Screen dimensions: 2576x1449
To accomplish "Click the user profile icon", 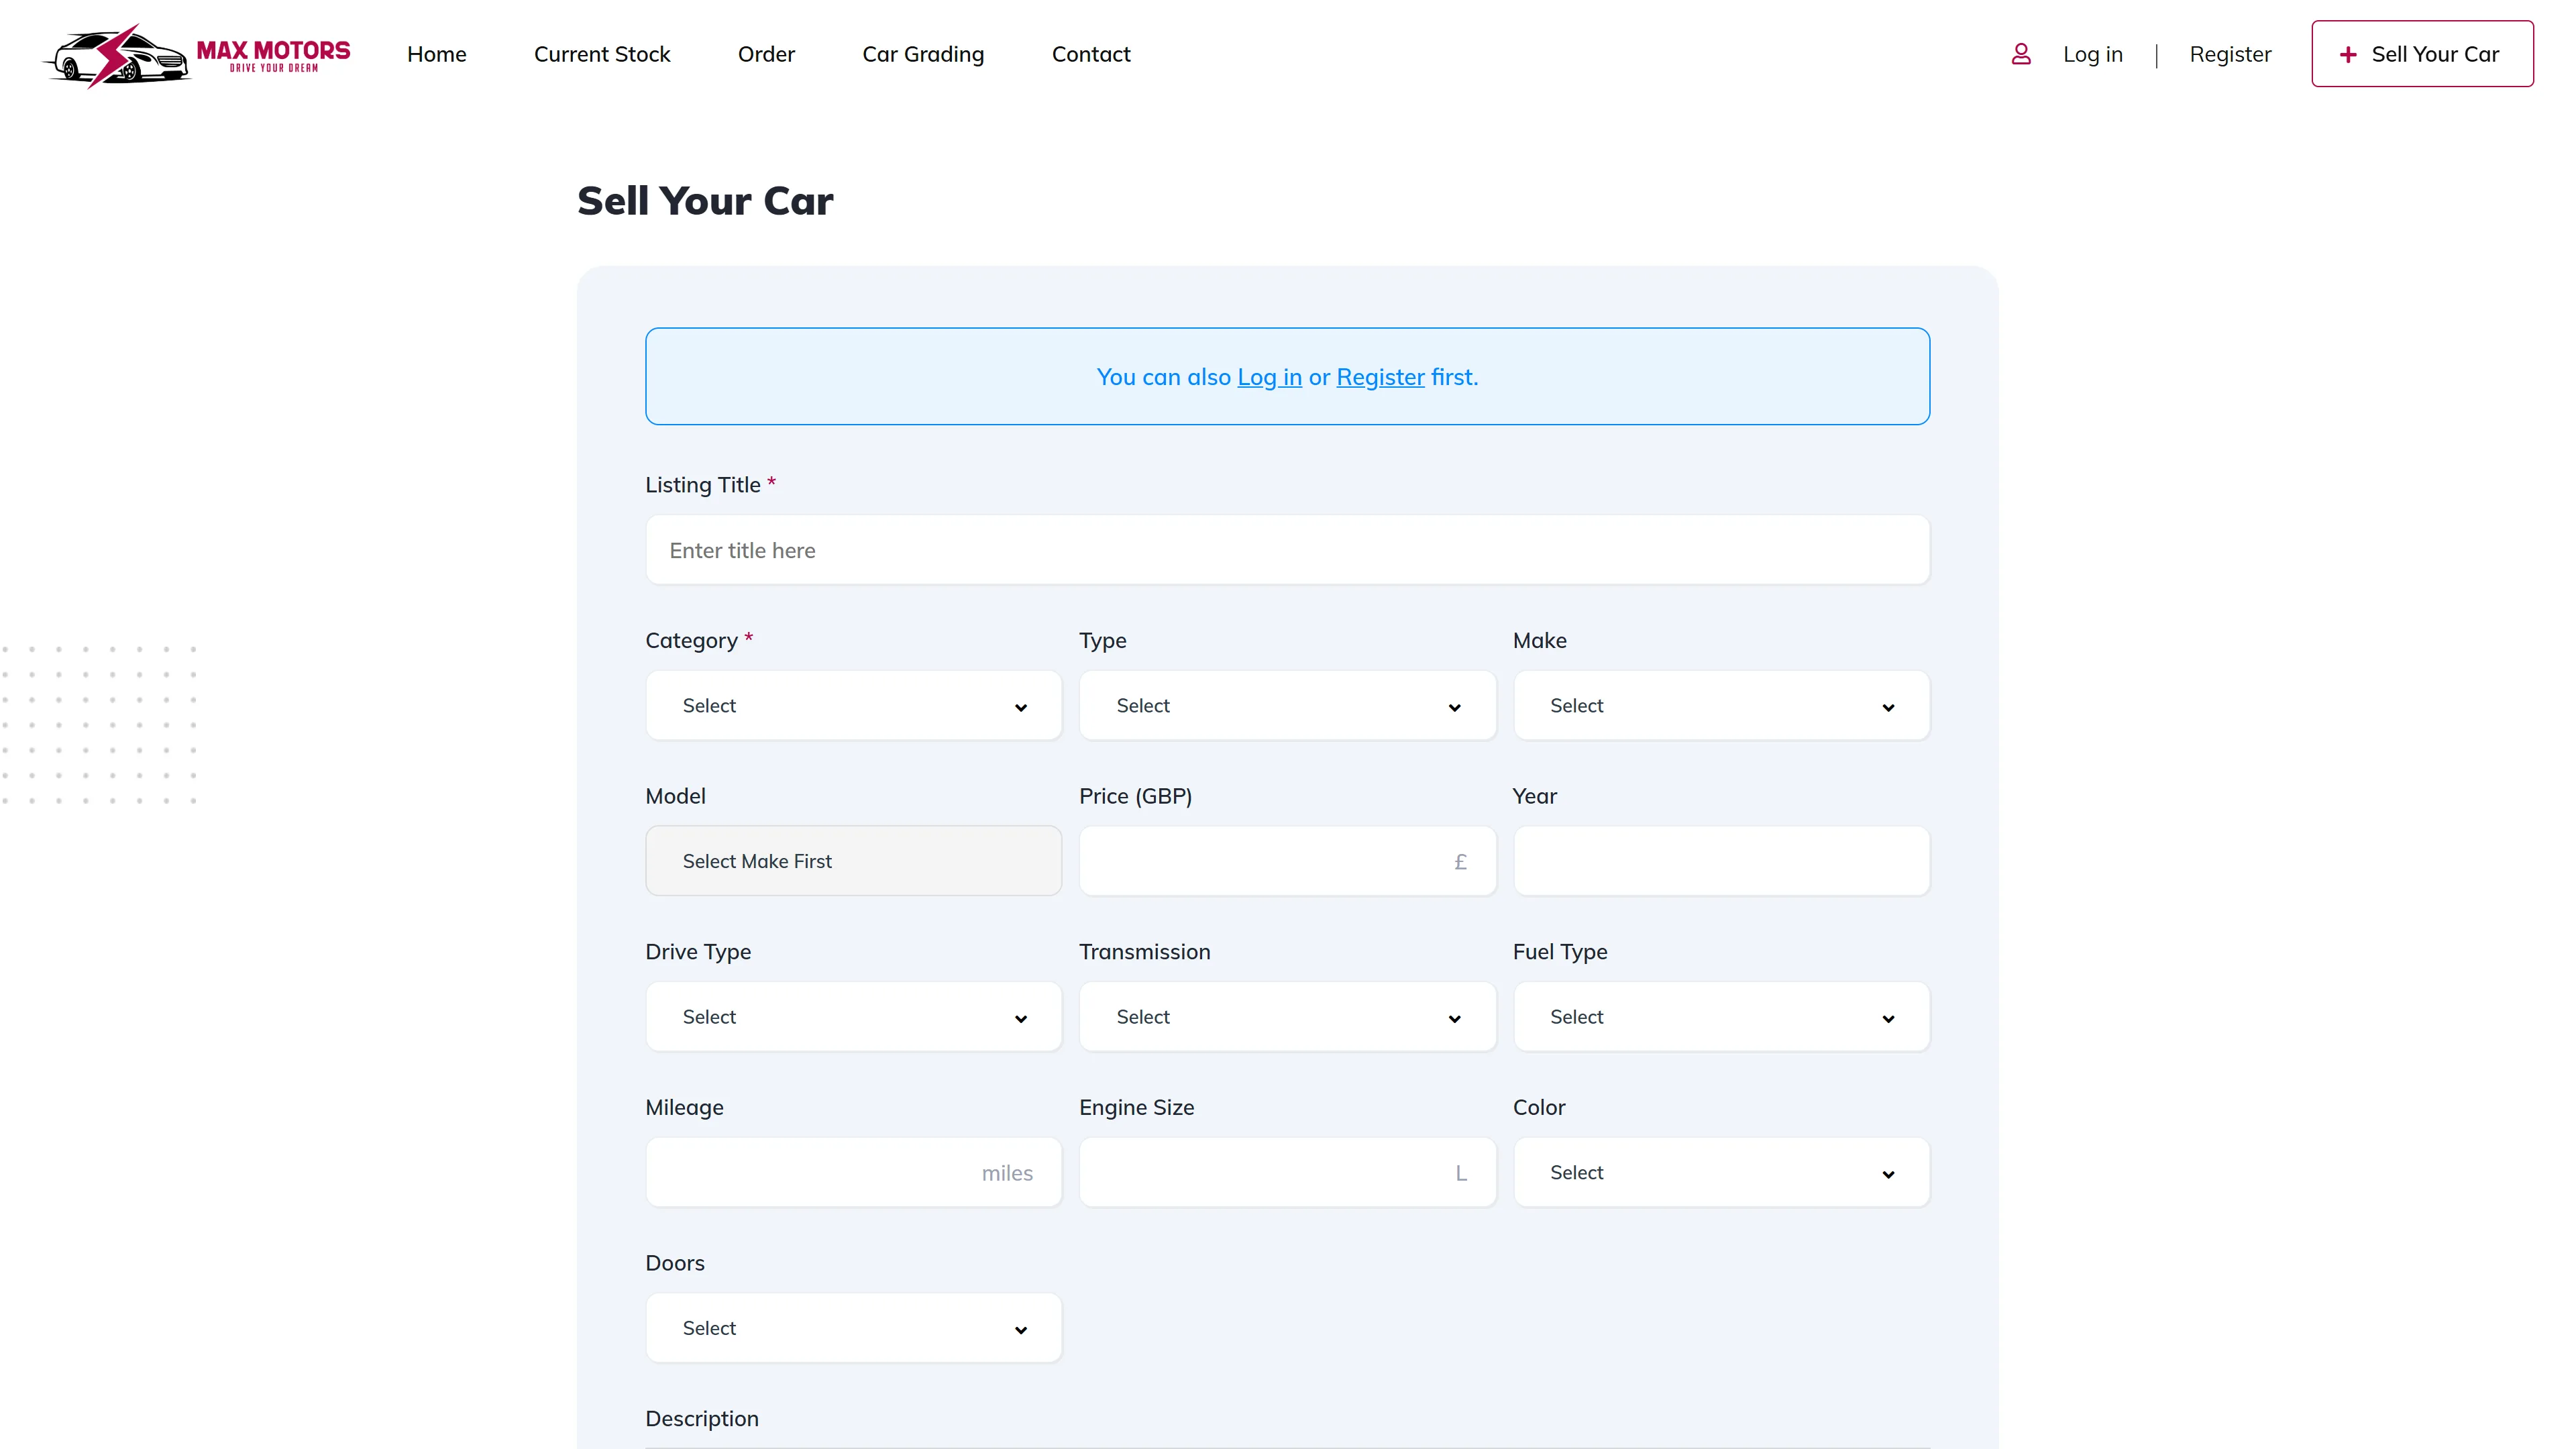I will pos(2020,54).
